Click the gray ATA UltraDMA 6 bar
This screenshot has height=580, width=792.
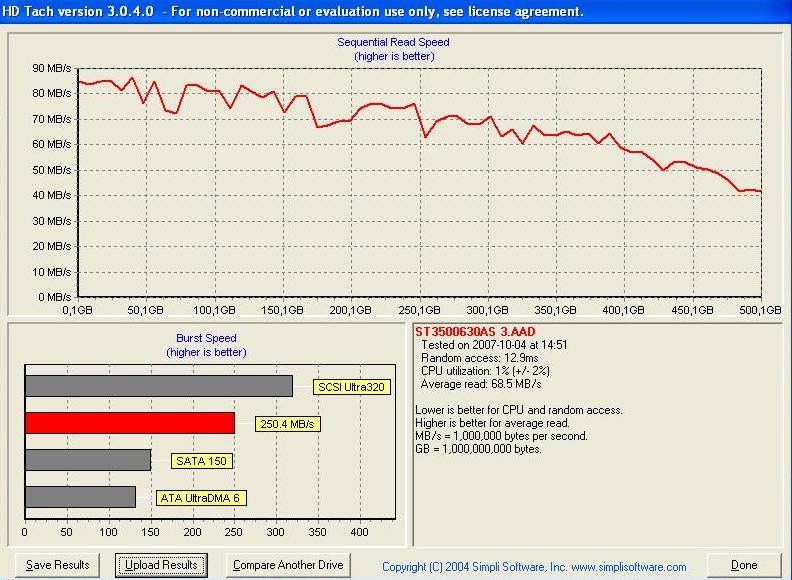click(80, 497)
